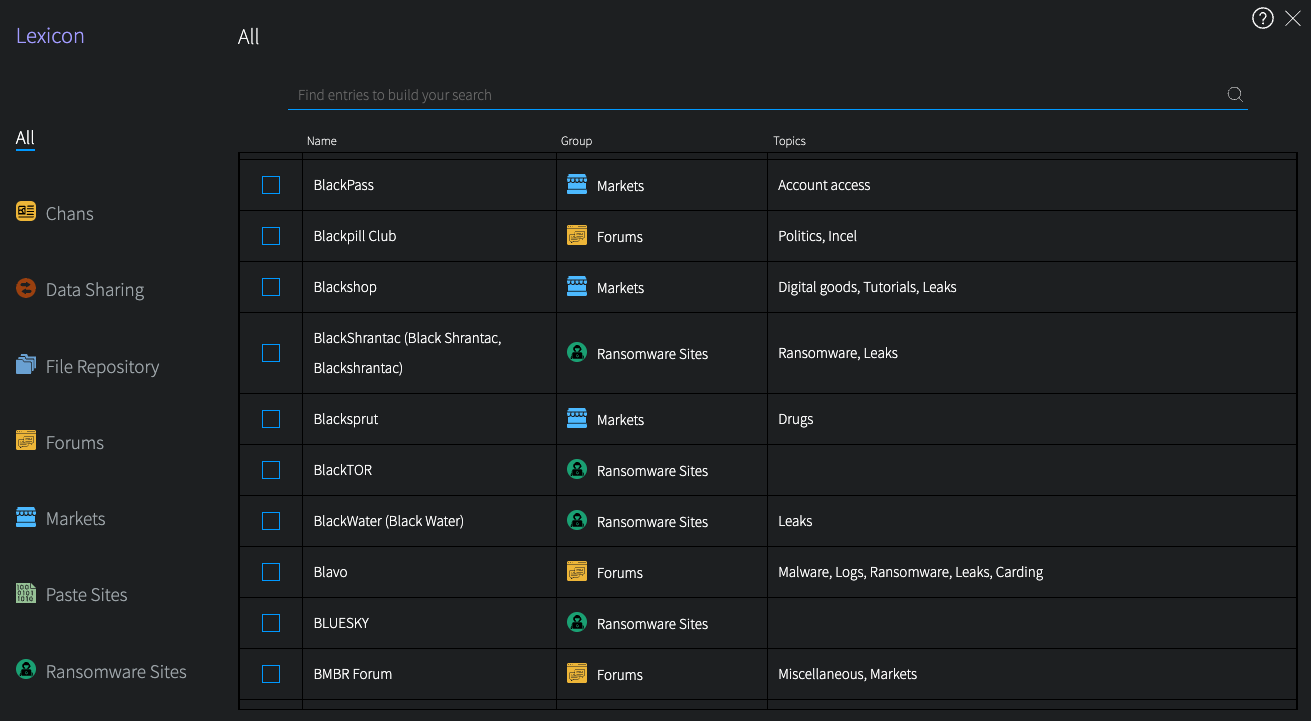Select the Blackshop entry name

pos(345,287)
